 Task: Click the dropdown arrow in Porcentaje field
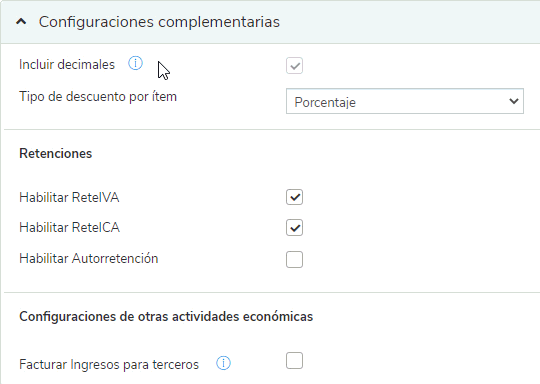coord(514,101)
